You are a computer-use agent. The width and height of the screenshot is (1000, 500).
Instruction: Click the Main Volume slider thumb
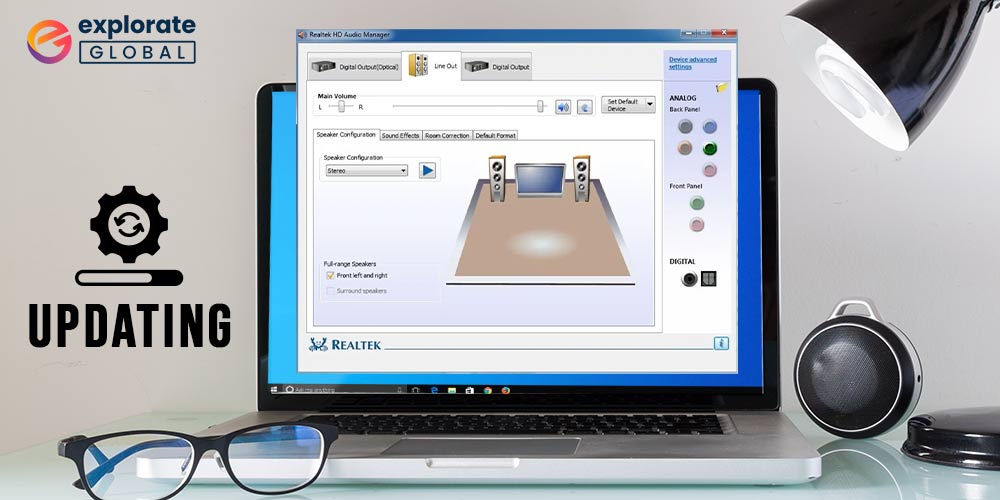tap(541, 107)
